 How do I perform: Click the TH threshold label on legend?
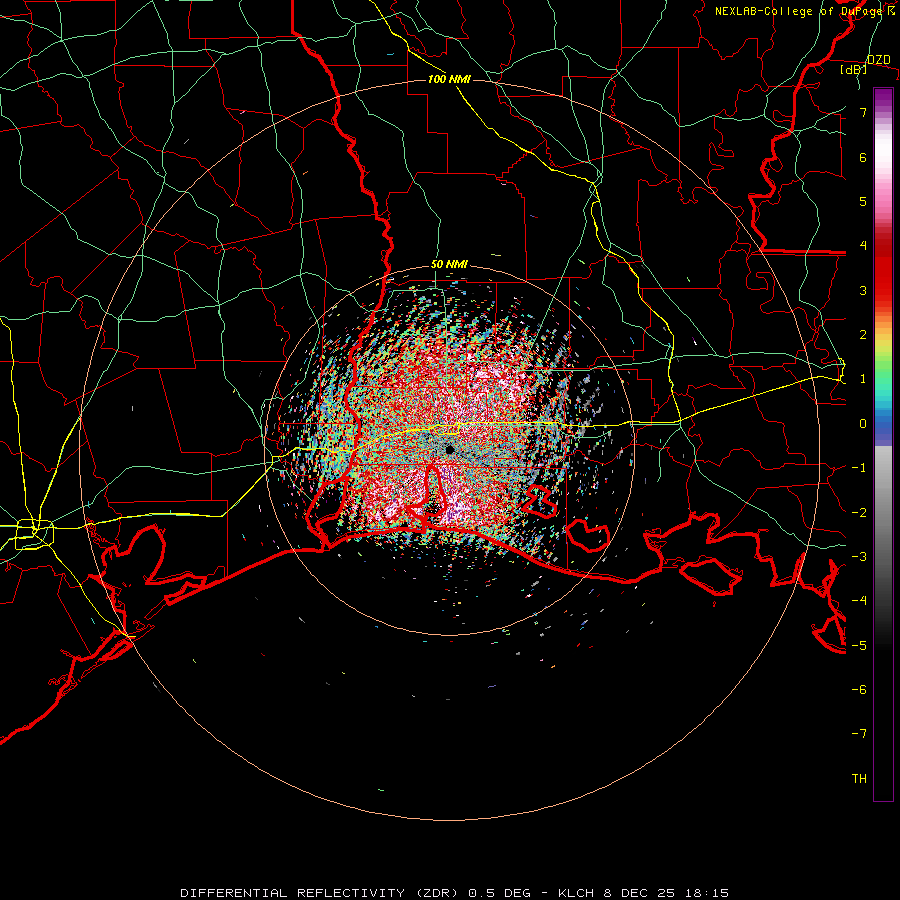(859, 779)
